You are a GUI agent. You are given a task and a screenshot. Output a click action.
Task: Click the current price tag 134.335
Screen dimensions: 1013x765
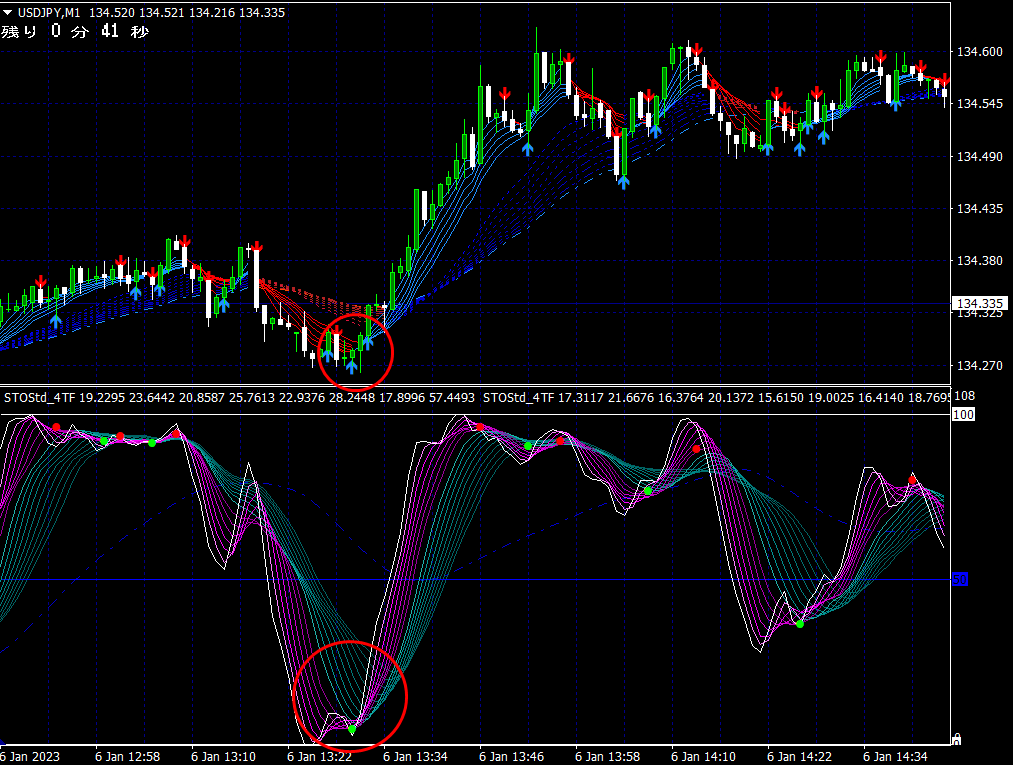(x=979, y=303)
